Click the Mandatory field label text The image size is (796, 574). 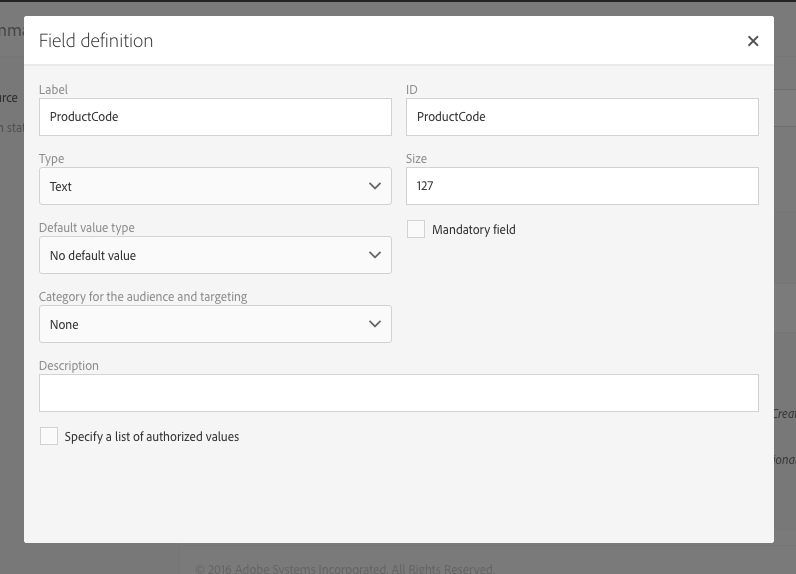point(474,230)
